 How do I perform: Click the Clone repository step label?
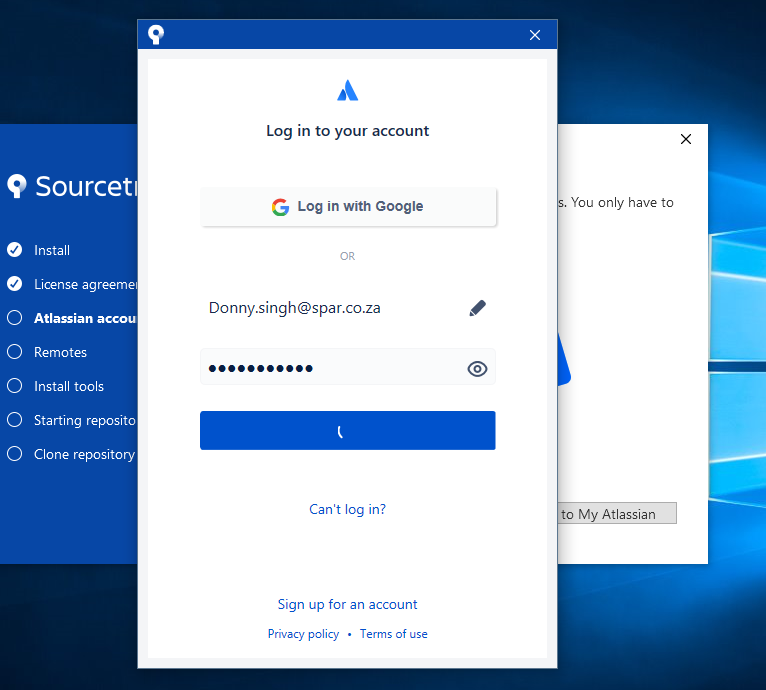(84, 454)
